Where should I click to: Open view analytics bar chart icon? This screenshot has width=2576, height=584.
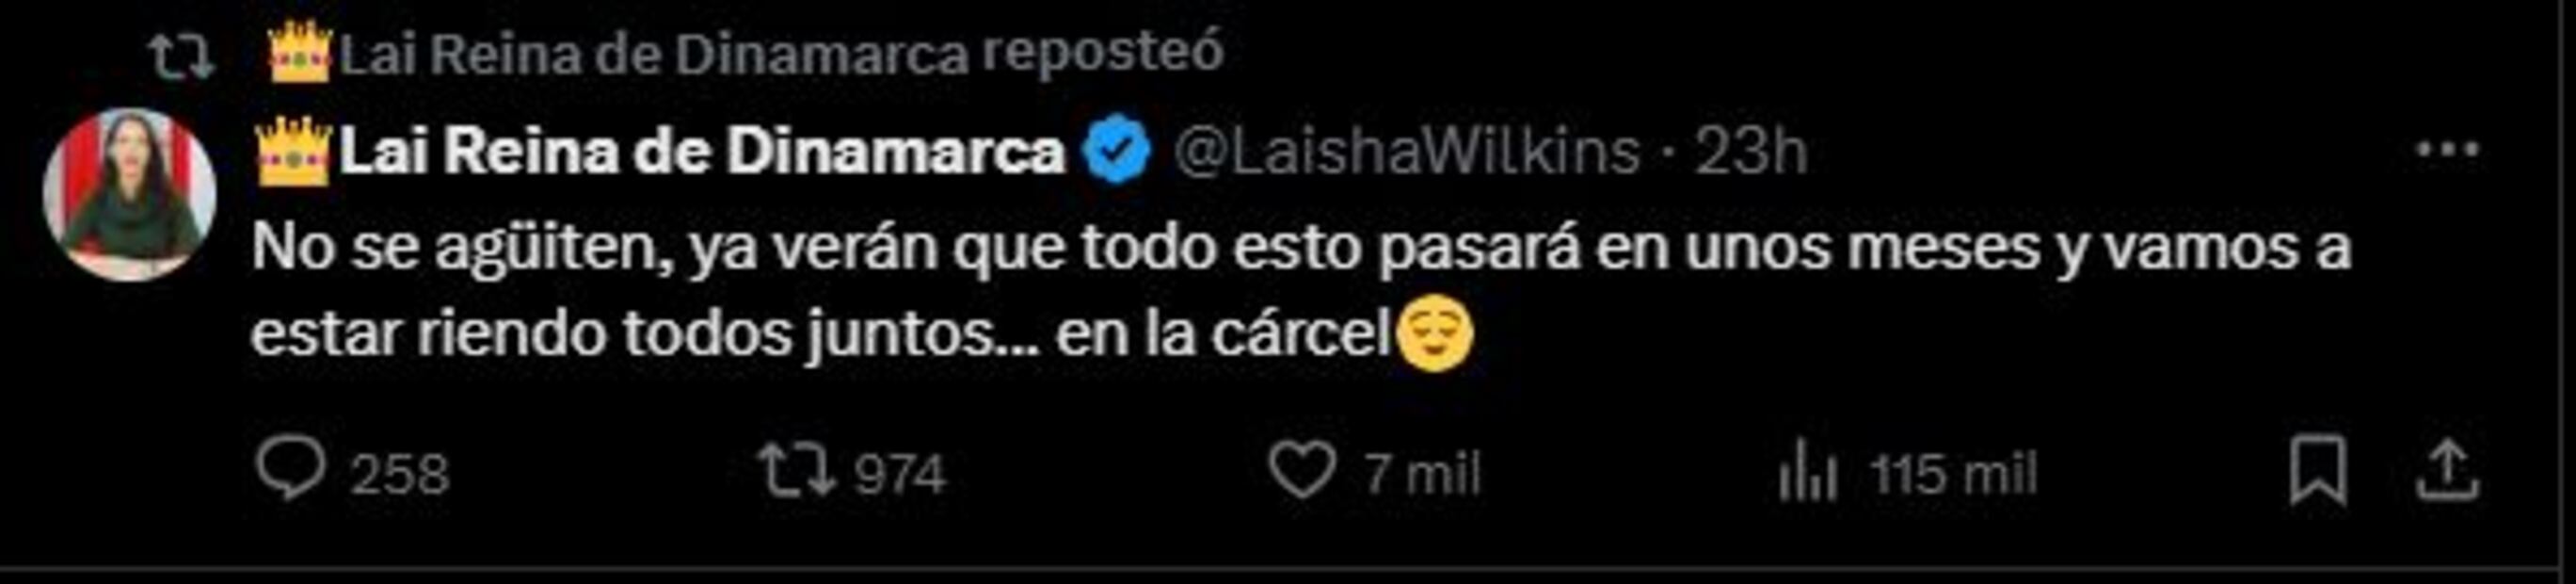pos(1808,472)
